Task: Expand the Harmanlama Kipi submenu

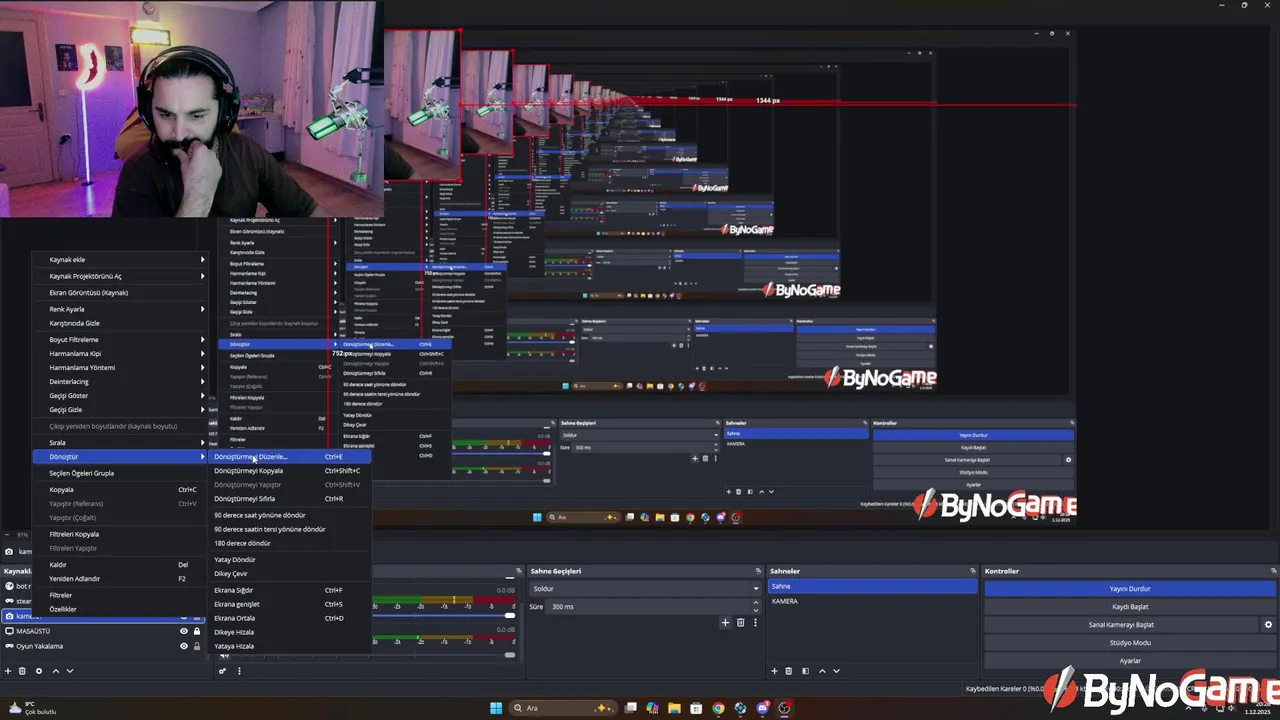Action: pyautogui.click(x=125, y=354)
